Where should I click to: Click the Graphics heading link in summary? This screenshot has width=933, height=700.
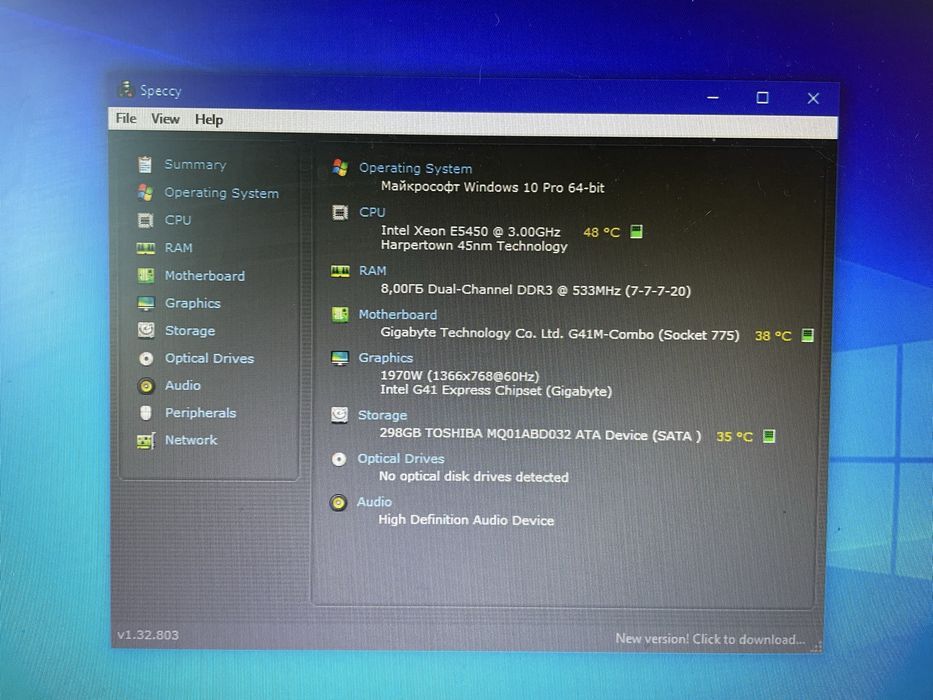[x=386, y=358]
